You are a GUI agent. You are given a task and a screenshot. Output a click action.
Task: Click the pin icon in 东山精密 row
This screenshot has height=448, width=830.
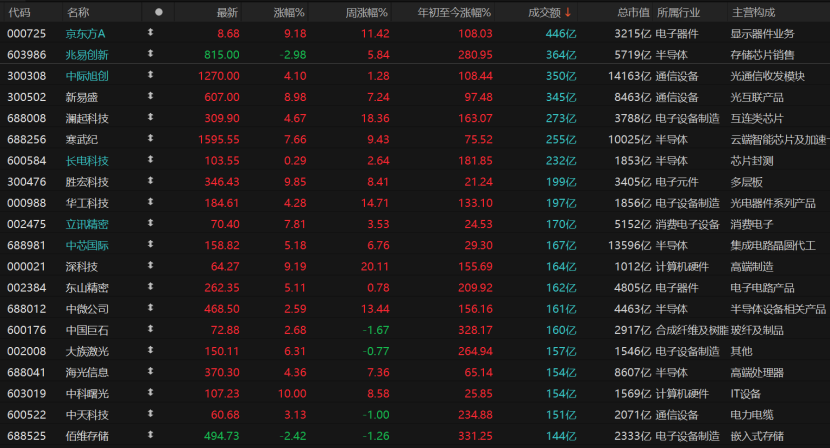(x=150, y=286)
